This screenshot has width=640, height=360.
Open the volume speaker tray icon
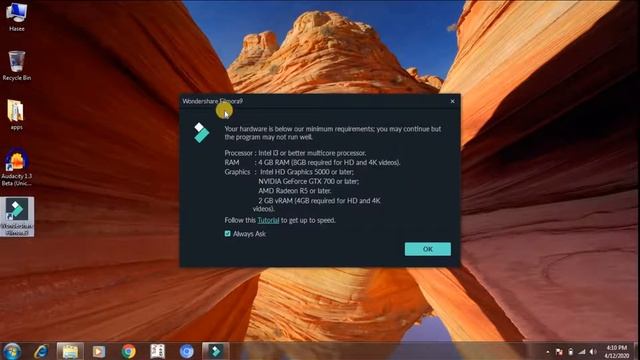593,352
